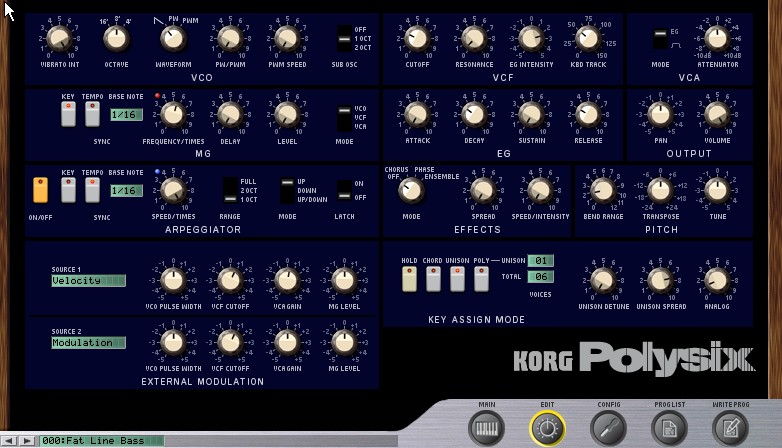Toggle the MG Tempo sync button
The height and width of the screenshot is (448, 782).
click(92, 114)
